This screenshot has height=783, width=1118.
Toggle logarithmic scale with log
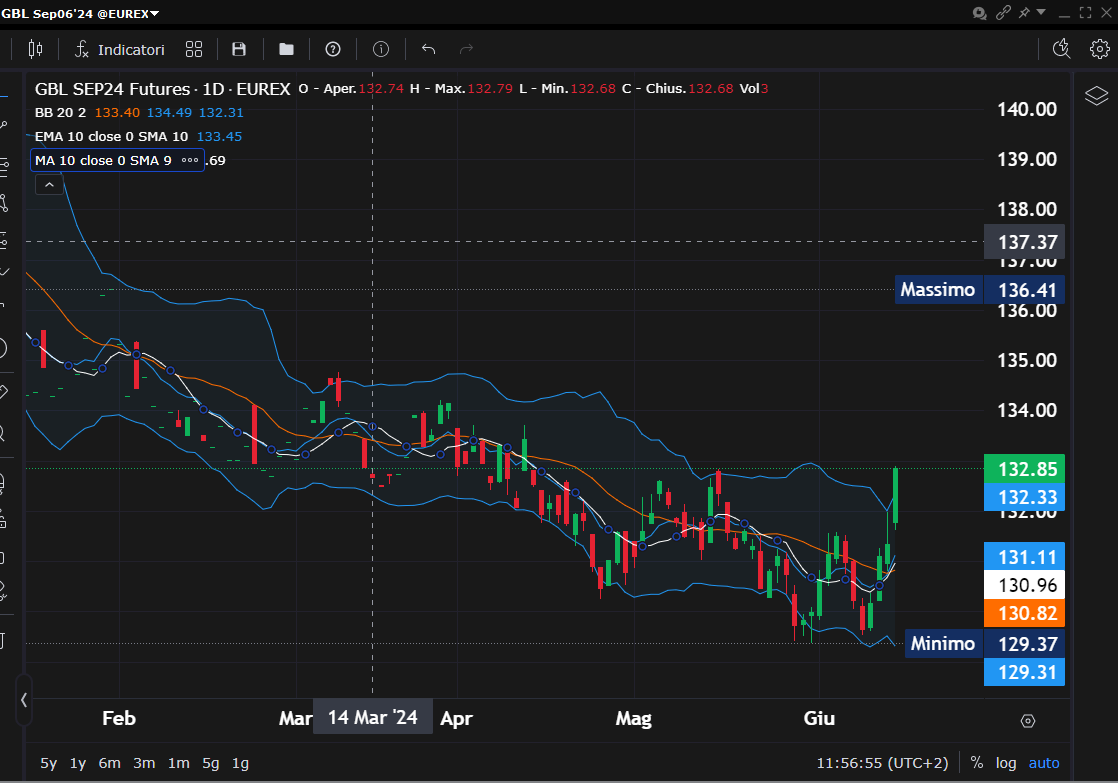pos(1005,763)
